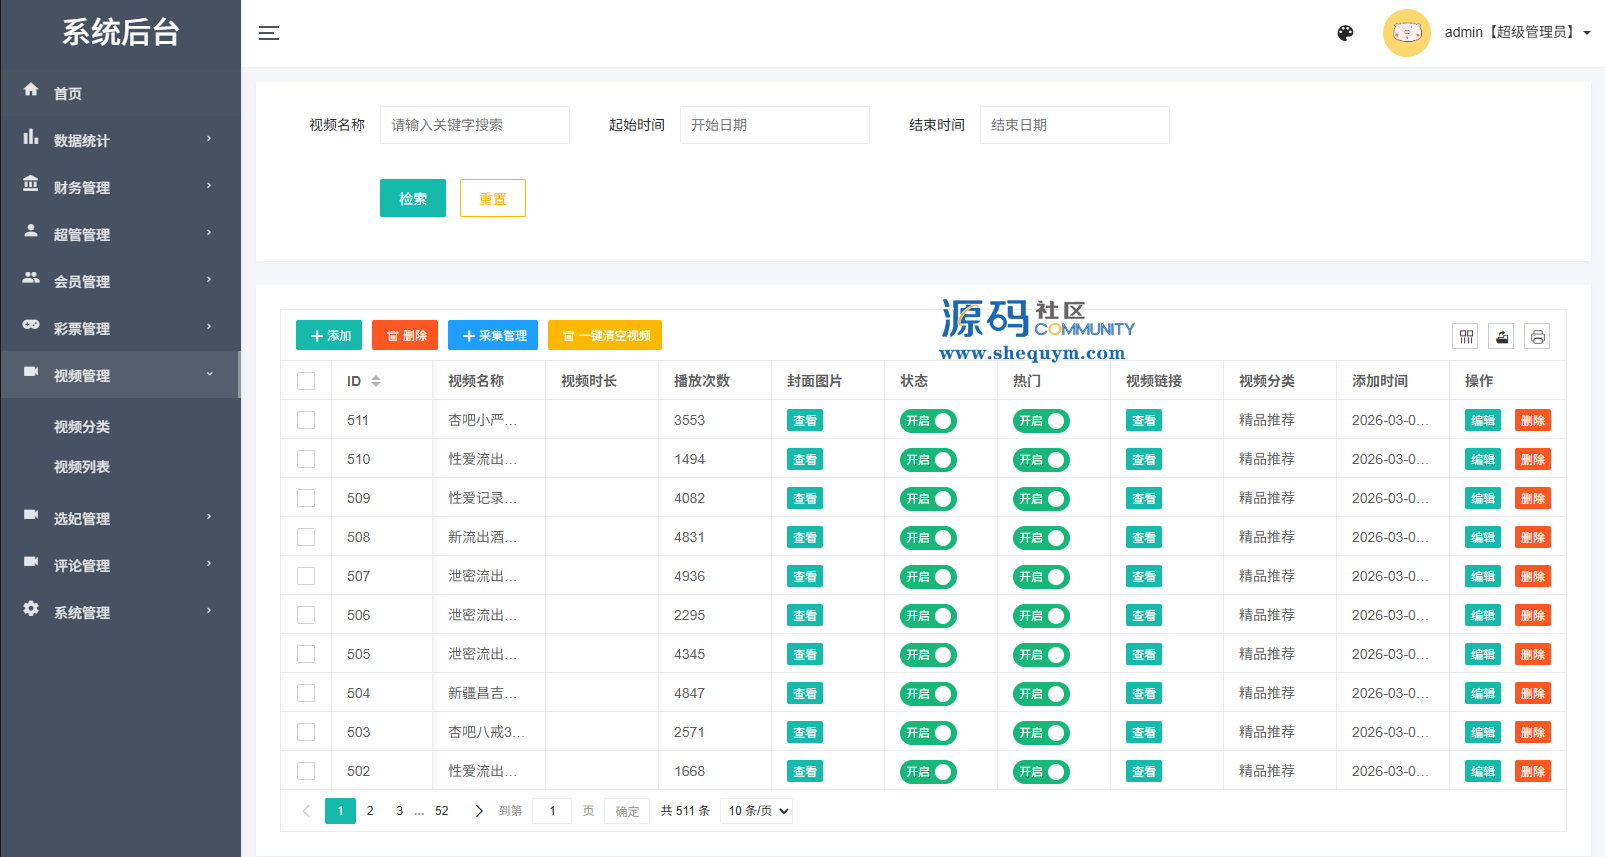
Task: Check the select-all header checkbox
Action: [x=306, y=381]
